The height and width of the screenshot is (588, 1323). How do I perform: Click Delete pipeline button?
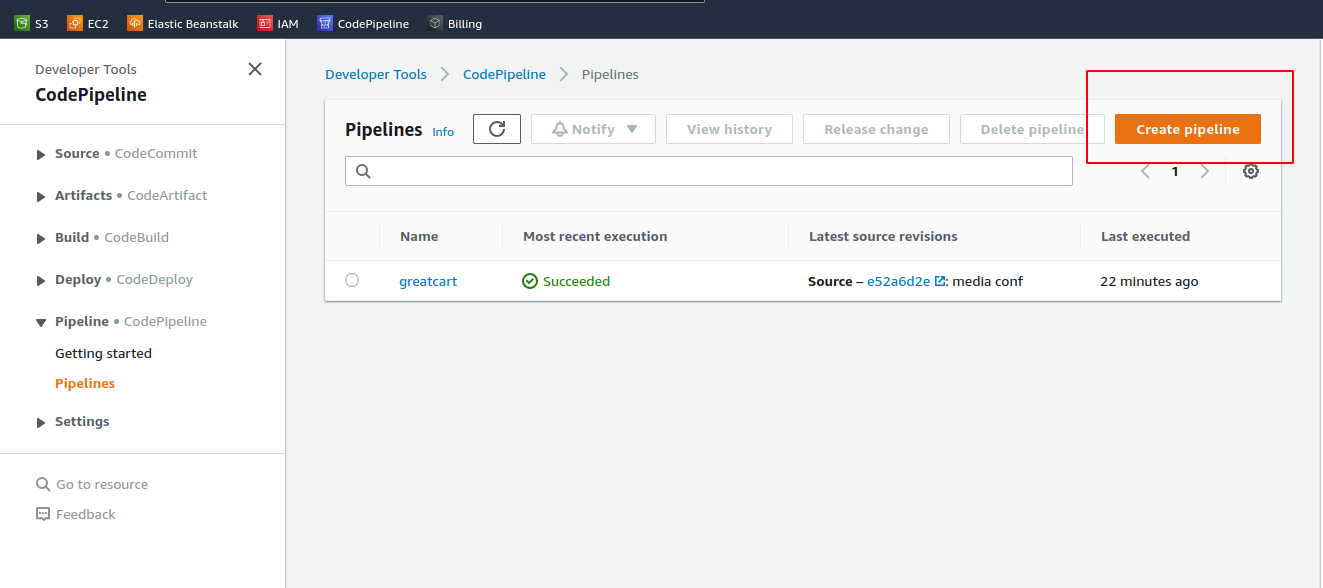click(x=1032, y=129)
